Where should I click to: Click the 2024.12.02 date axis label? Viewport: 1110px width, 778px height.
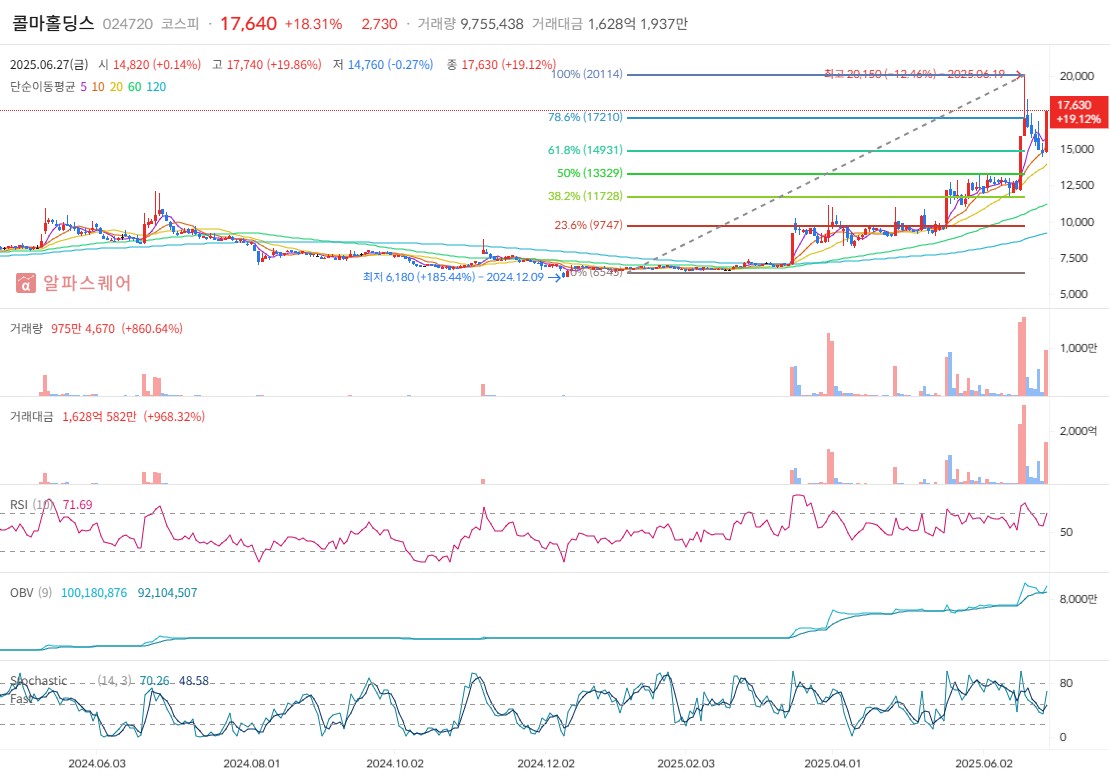pos(546,764)
